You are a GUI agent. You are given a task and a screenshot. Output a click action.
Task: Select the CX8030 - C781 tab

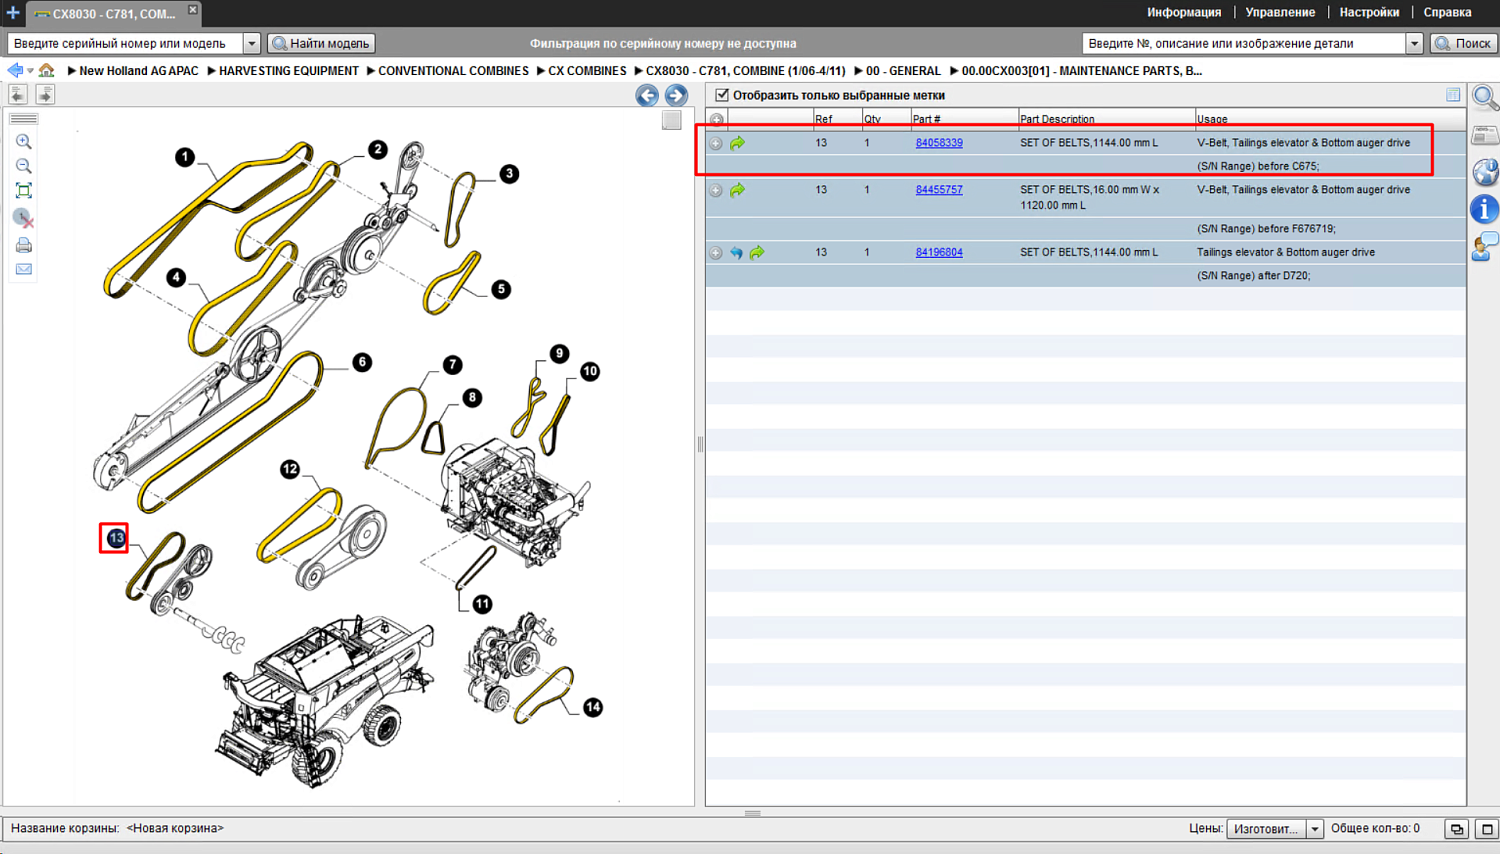click(113, 14)
